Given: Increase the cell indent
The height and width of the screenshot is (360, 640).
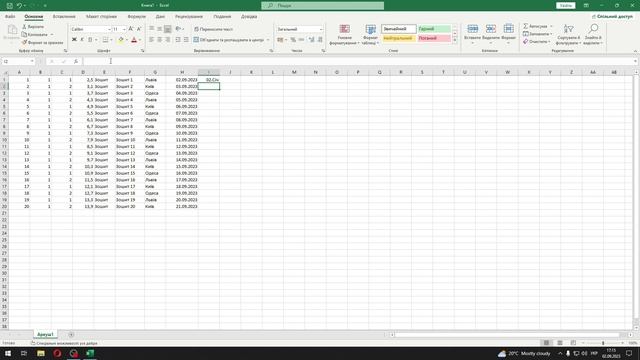Looking at the screenshot, I should click(186, 40).
